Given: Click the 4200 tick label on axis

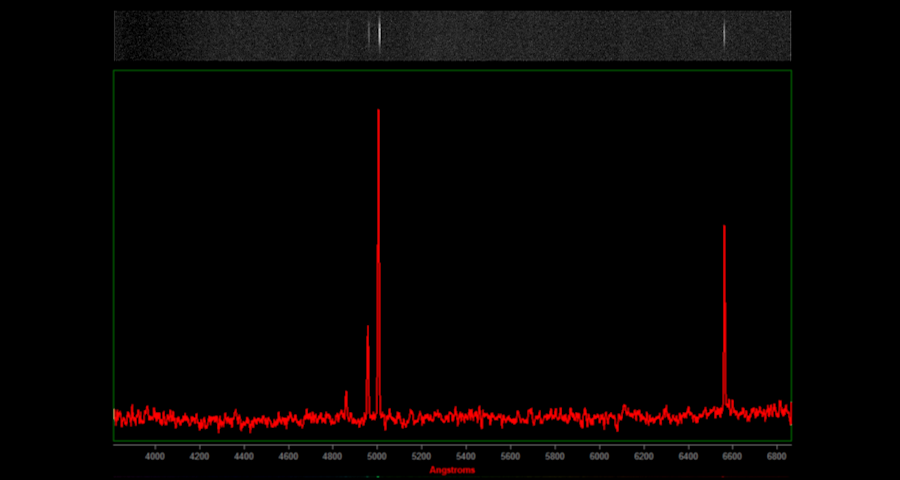Looking at the screenshot, I should pyautogui.click(x=199, y=456).
